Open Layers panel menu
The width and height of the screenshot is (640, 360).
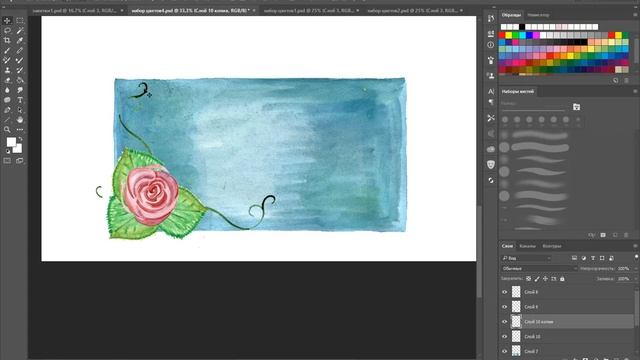coord(635,246)
